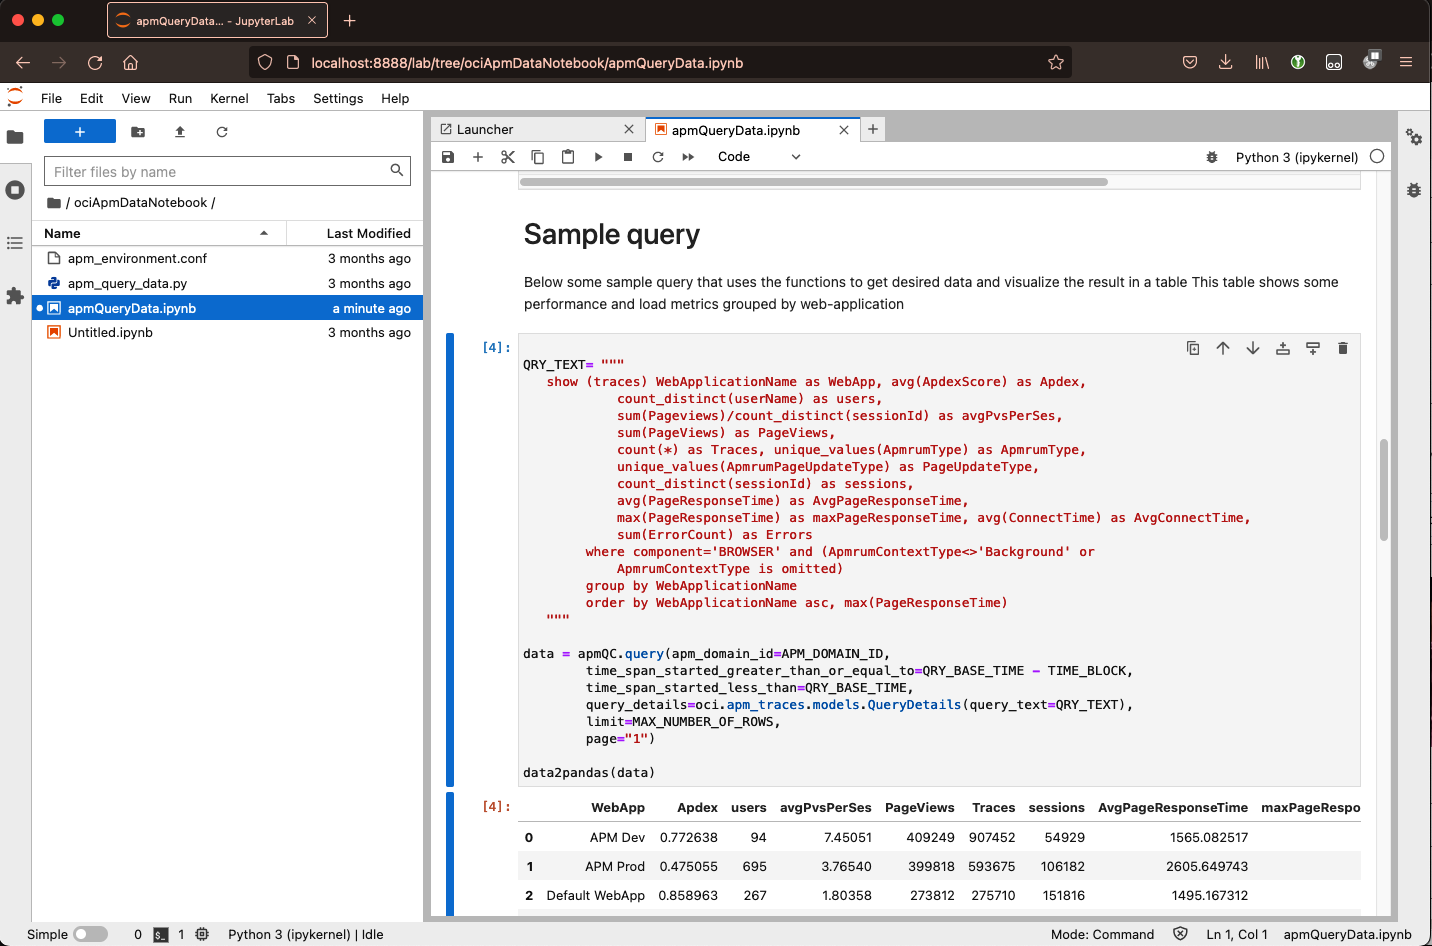Delete the cell with trash icon
Screen dimensions: 1432x946
(1343, 347)
